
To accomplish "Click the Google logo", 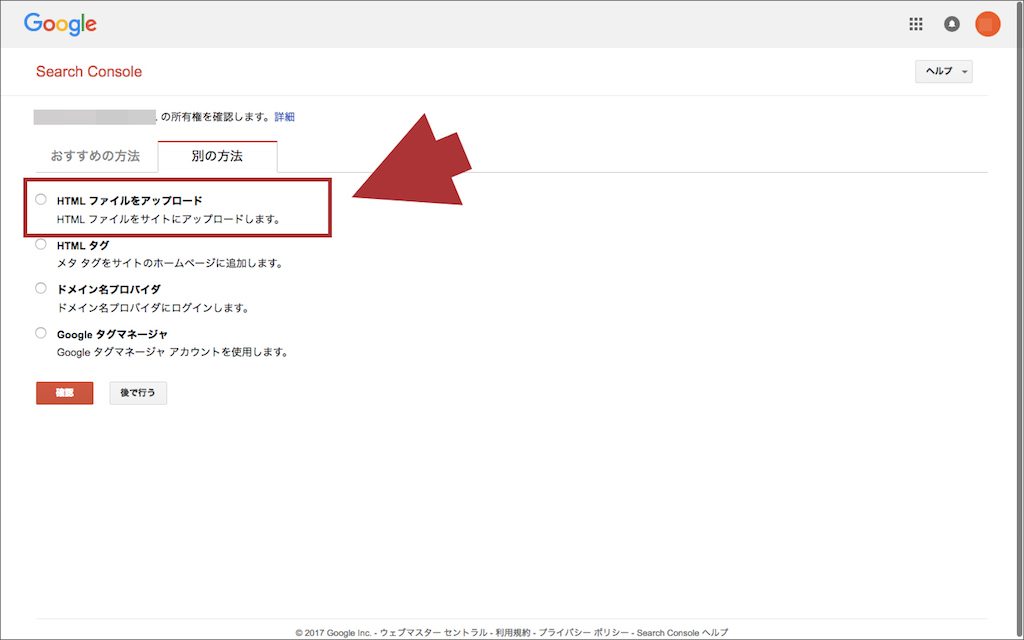I will (x=60, y=24).
